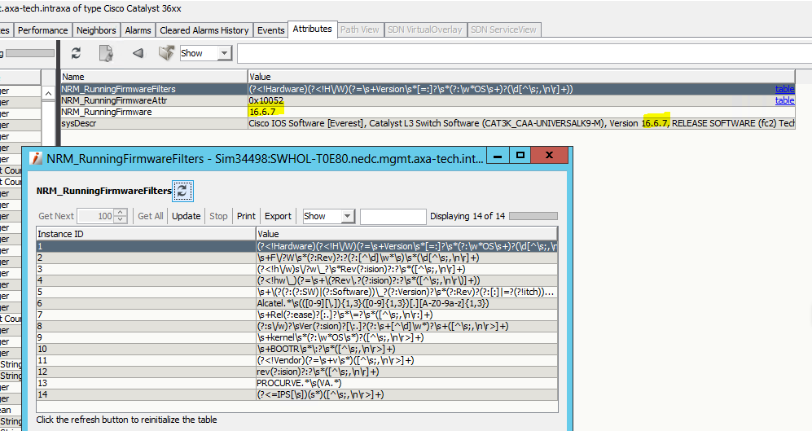
Task: Open the Show dropdown in the Attributes toolbar
Action: tap(206, 53)
